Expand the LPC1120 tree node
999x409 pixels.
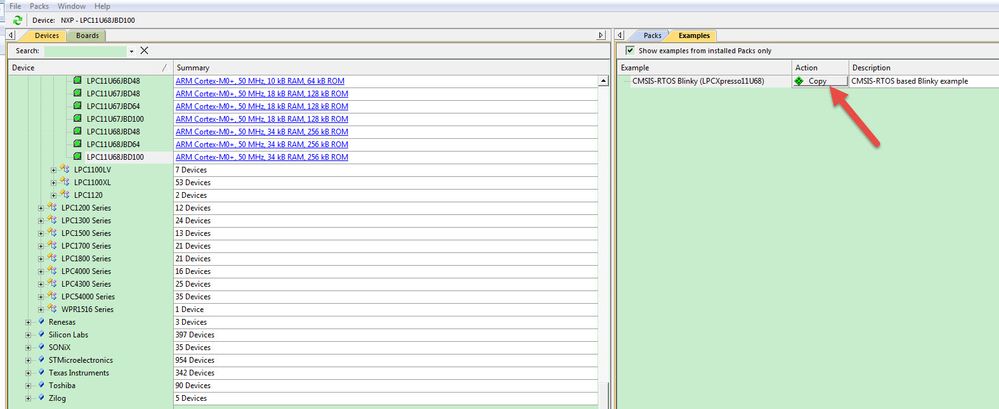(x=54, y=195)
